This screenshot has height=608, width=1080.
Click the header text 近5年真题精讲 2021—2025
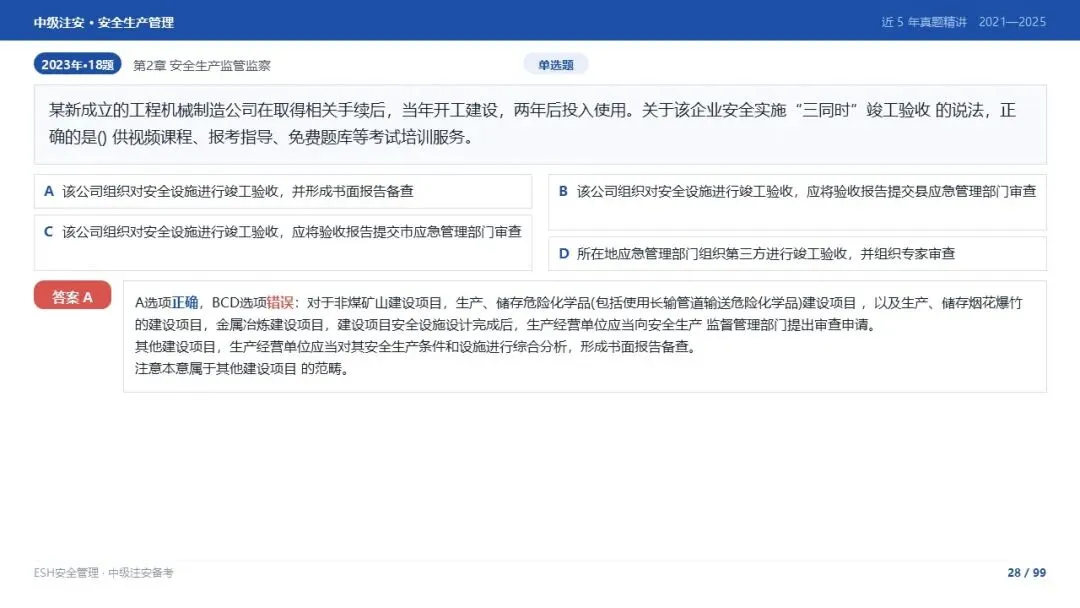[964, 22]
